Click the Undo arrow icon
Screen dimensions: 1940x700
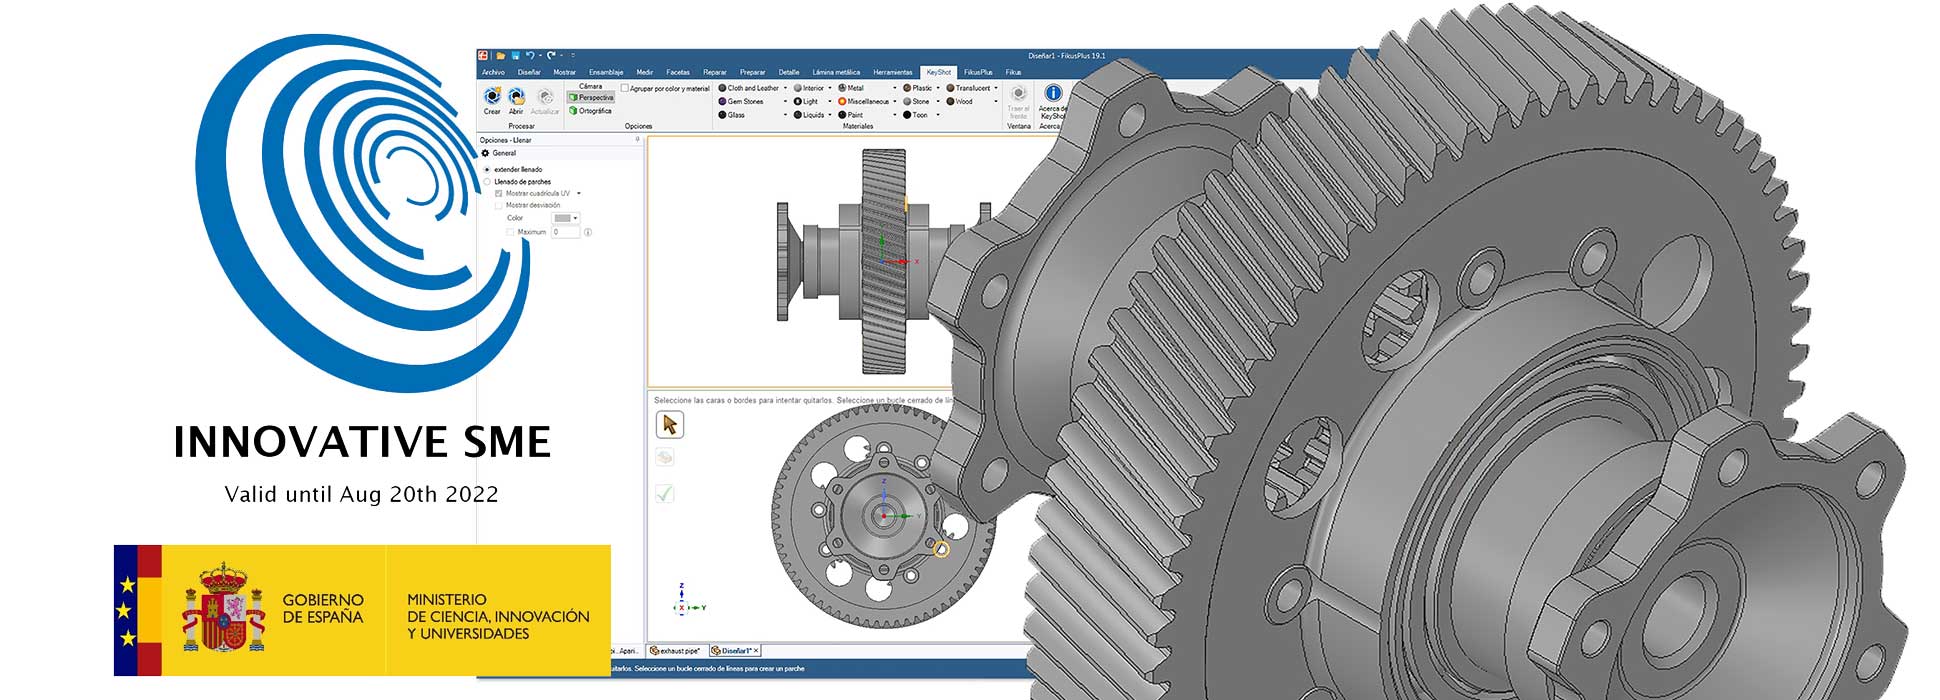[x=530, y=56]
